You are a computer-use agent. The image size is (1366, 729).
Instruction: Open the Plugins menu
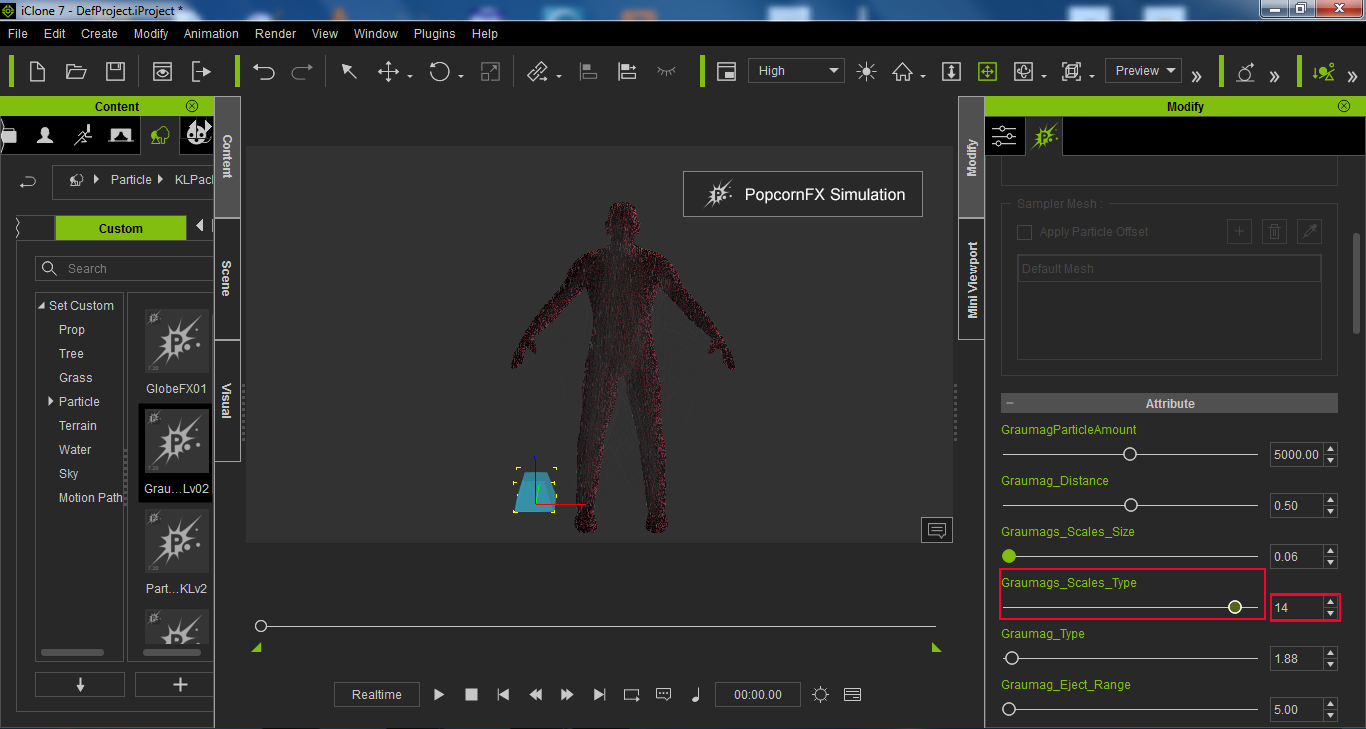(x=435, y=33)
